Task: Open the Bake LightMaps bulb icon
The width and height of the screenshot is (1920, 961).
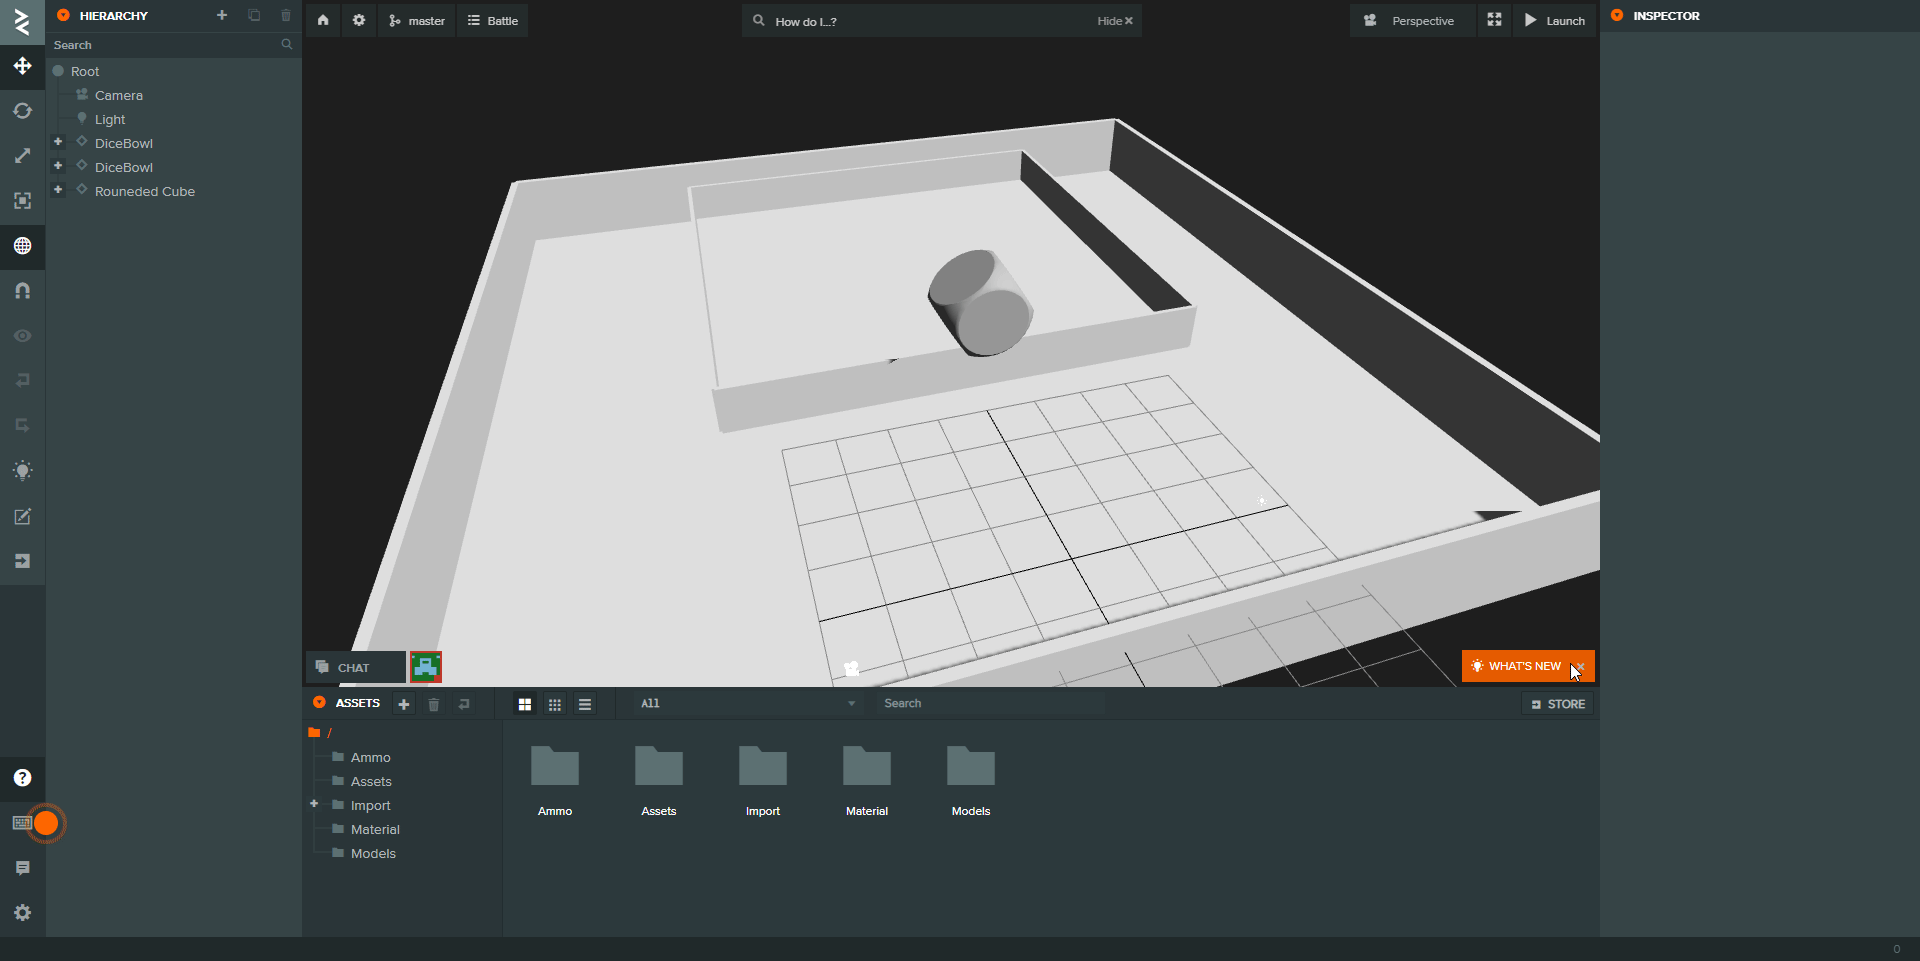Action: 22,471
